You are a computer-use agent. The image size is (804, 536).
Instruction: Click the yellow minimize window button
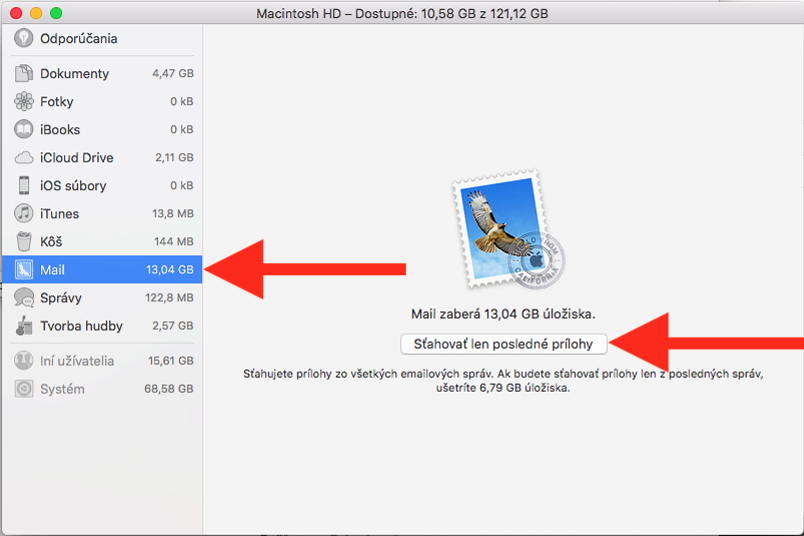click(x=37, y=14)
